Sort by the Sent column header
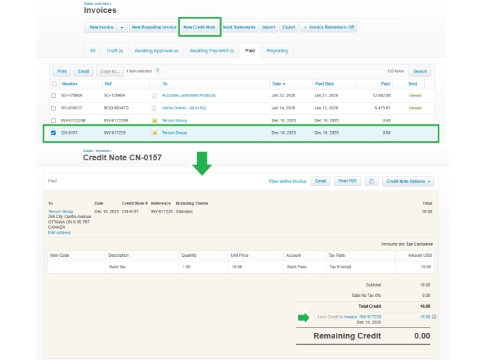Viewport: 480px width, 360px height. (x=413, y=84)
